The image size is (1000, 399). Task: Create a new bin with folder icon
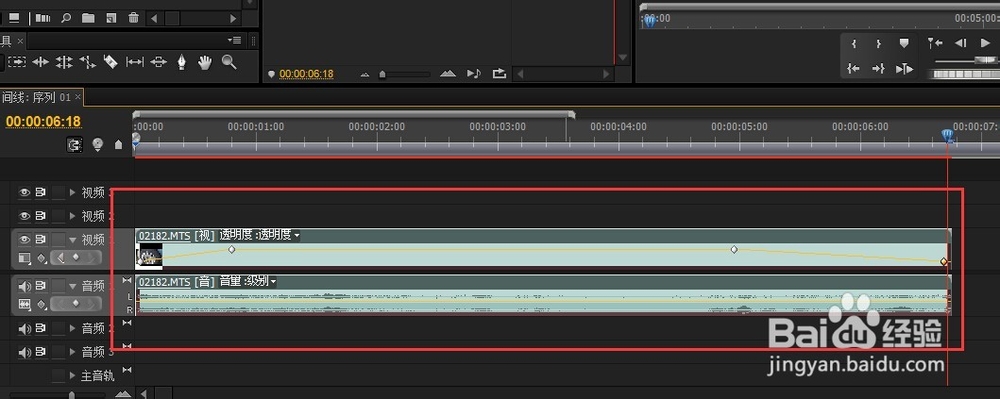coord(88,18)
